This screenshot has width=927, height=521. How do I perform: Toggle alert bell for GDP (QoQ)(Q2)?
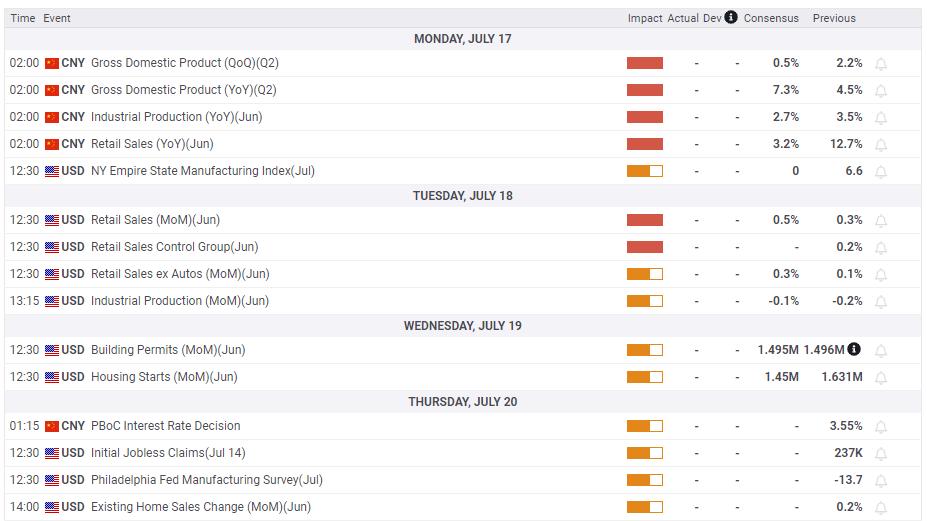point(881,64)
